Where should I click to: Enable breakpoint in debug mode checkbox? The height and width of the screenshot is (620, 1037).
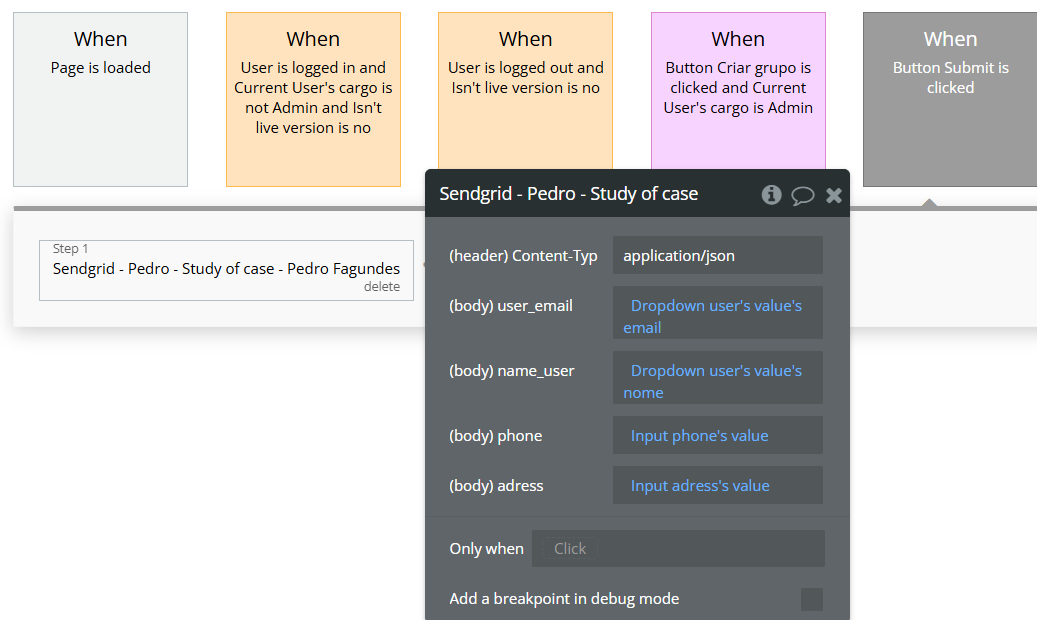(812, 599)
